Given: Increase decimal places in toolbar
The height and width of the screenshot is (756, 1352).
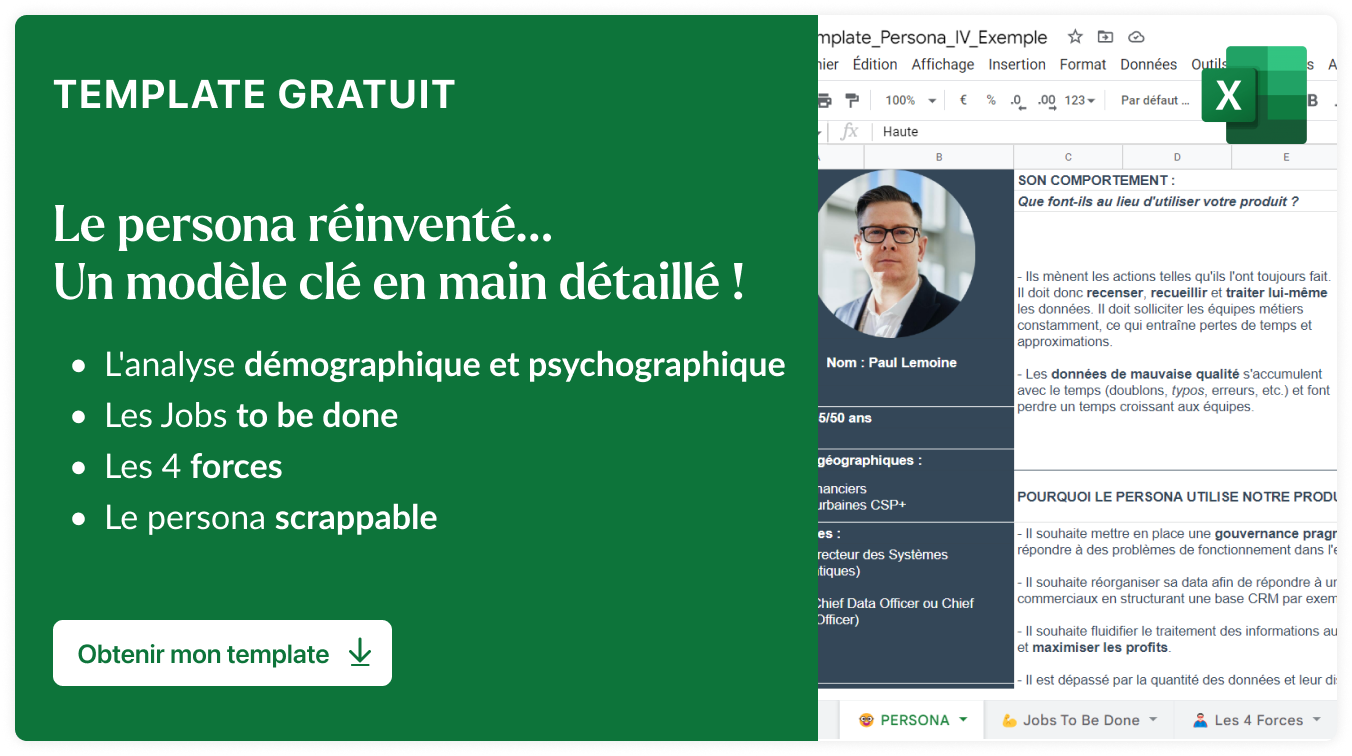Looking at the screenshot, I should click(1047, 100).
